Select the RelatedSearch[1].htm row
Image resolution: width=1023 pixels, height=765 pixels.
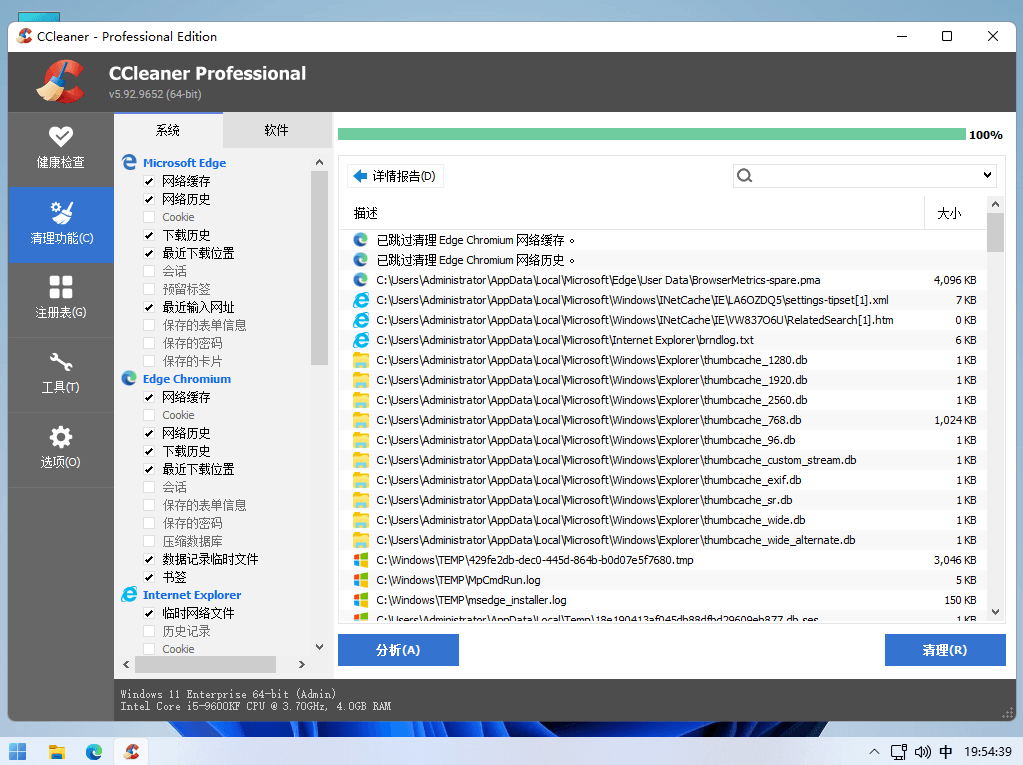click(x=662, y=320)
